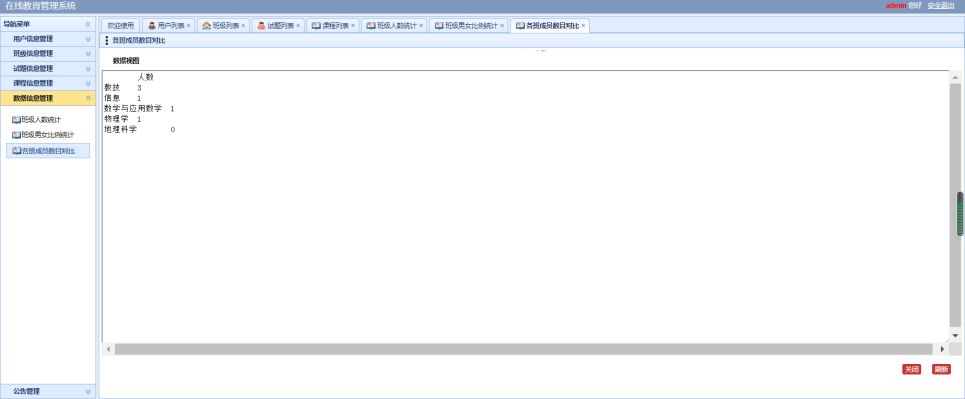Click the 信息 row in data view

click(123, 98)
